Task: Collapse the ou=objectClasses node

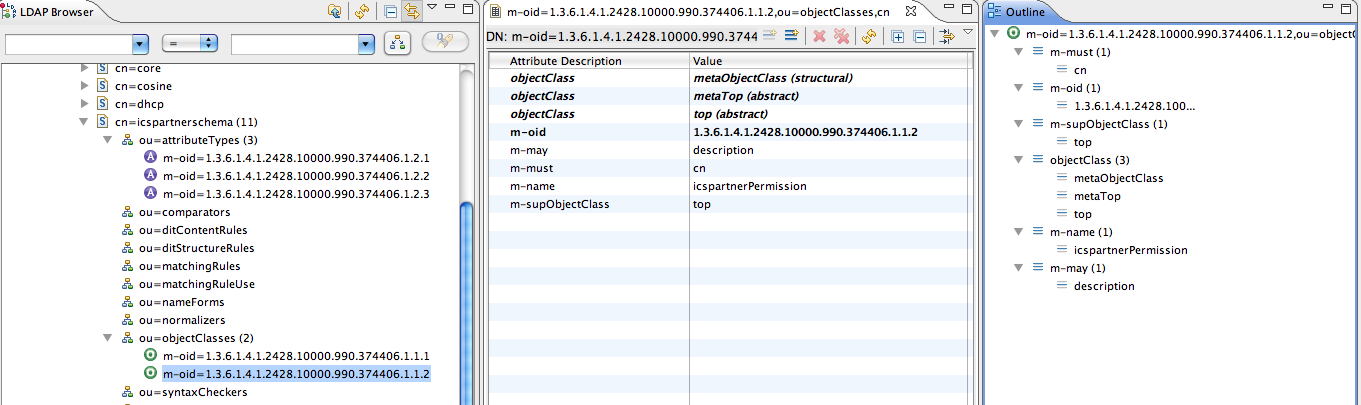Action: [108, 338]
